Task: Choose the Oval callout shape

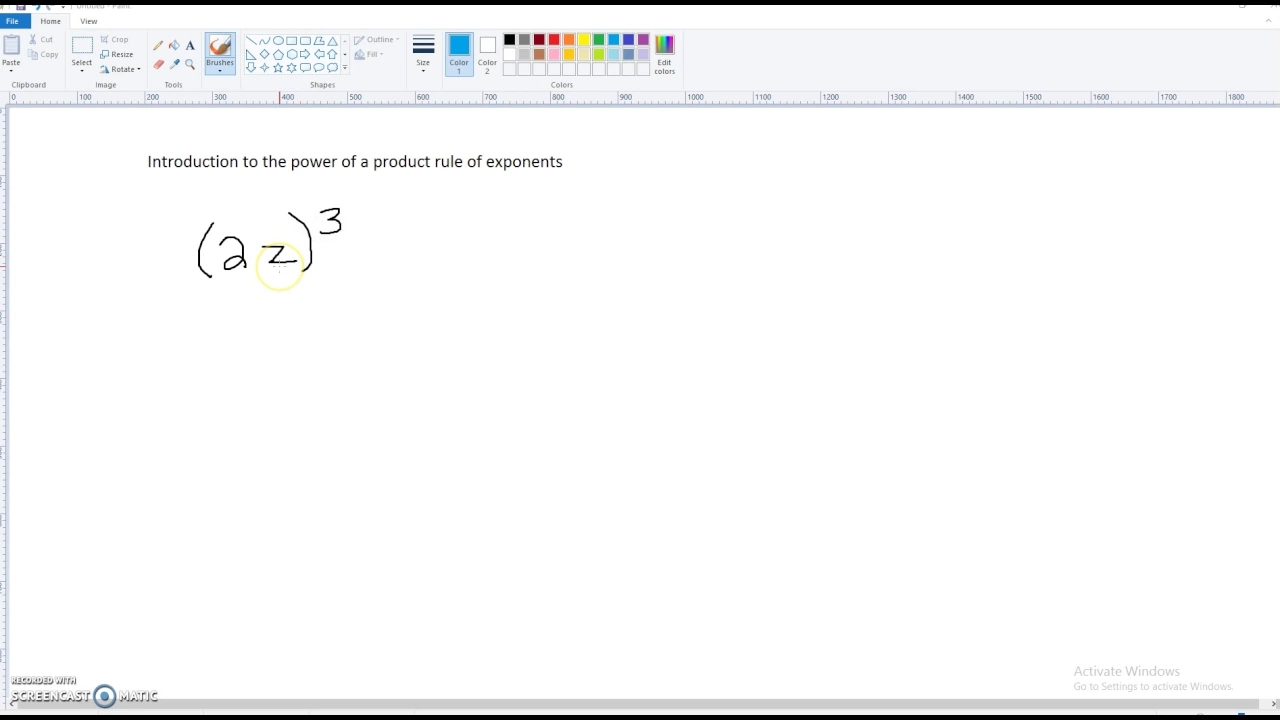Action: point(319,67)
